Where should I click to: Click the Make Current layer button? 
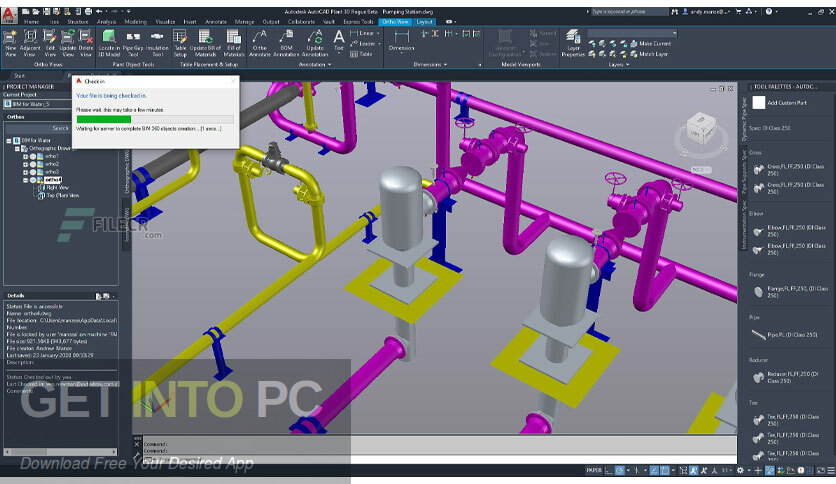tap(650, 44)
